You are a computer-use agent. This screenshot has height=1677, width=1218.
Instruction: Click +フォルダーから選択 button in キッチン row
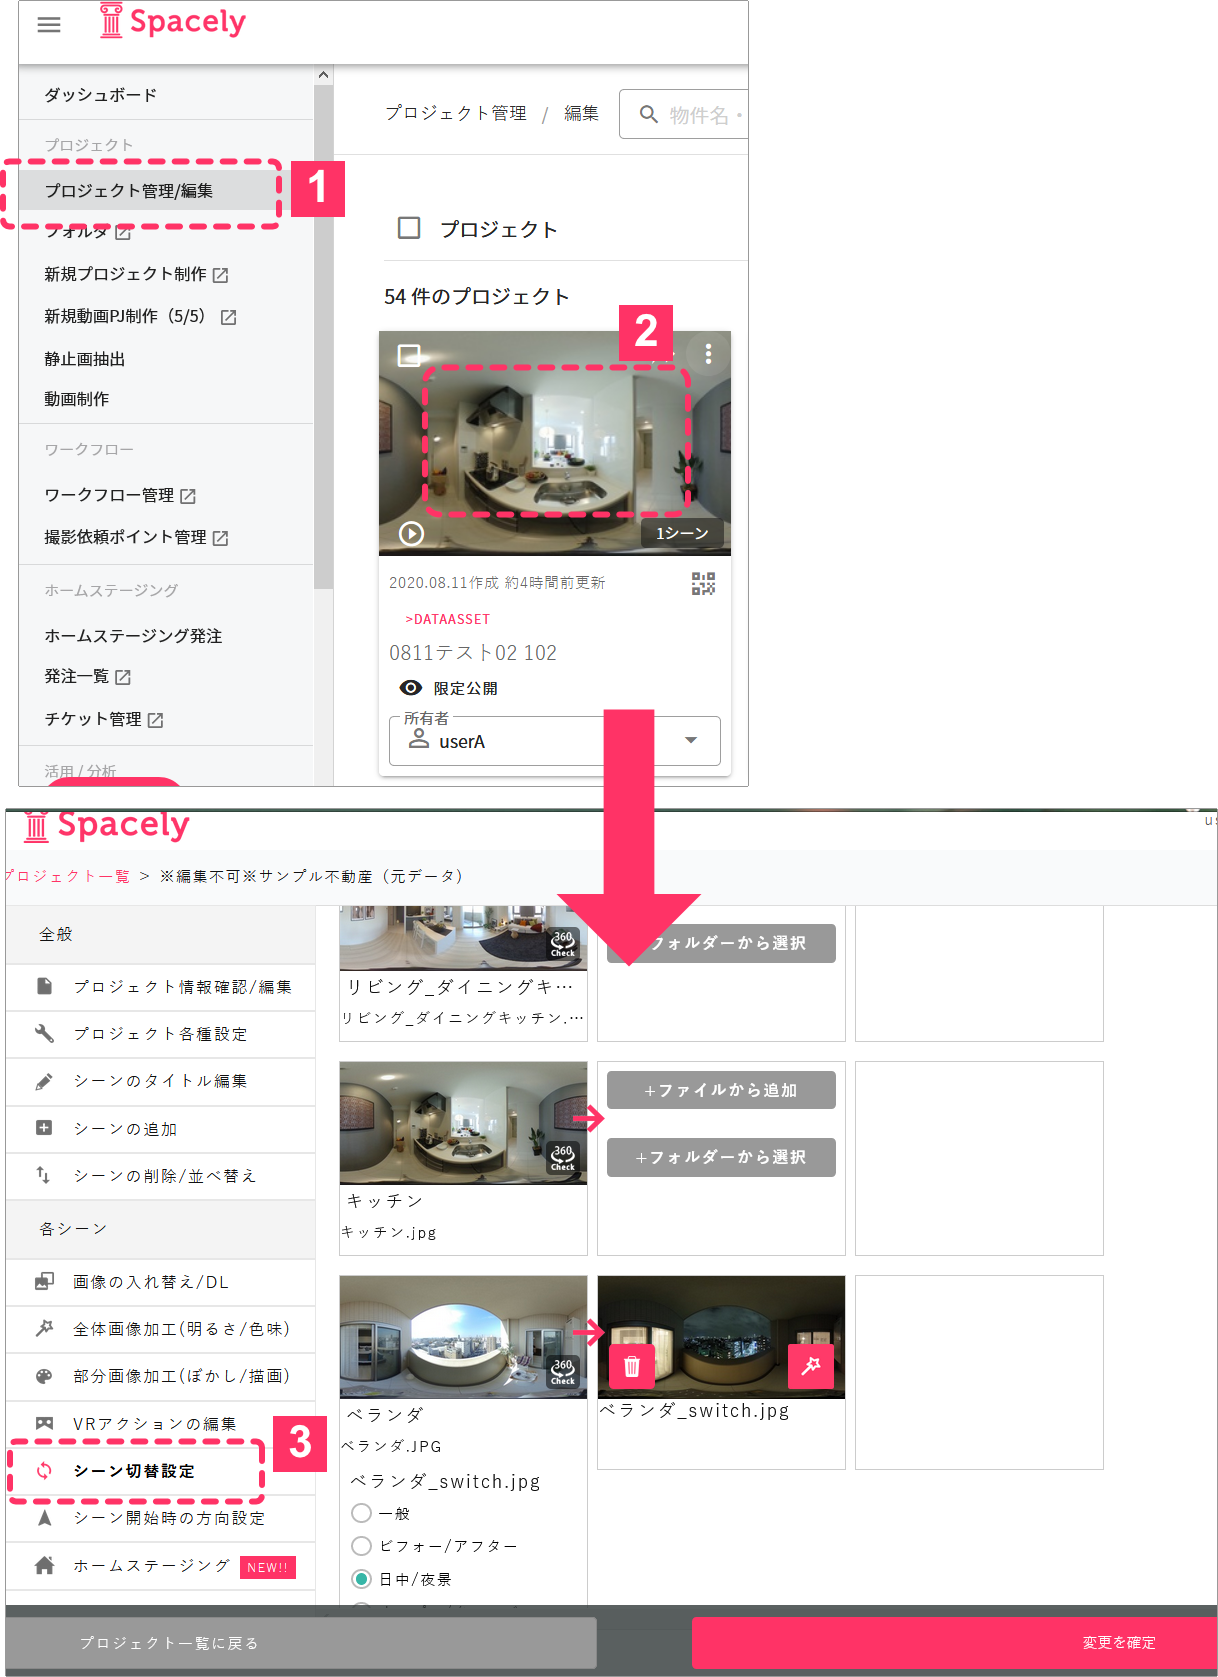point(721,1157)
